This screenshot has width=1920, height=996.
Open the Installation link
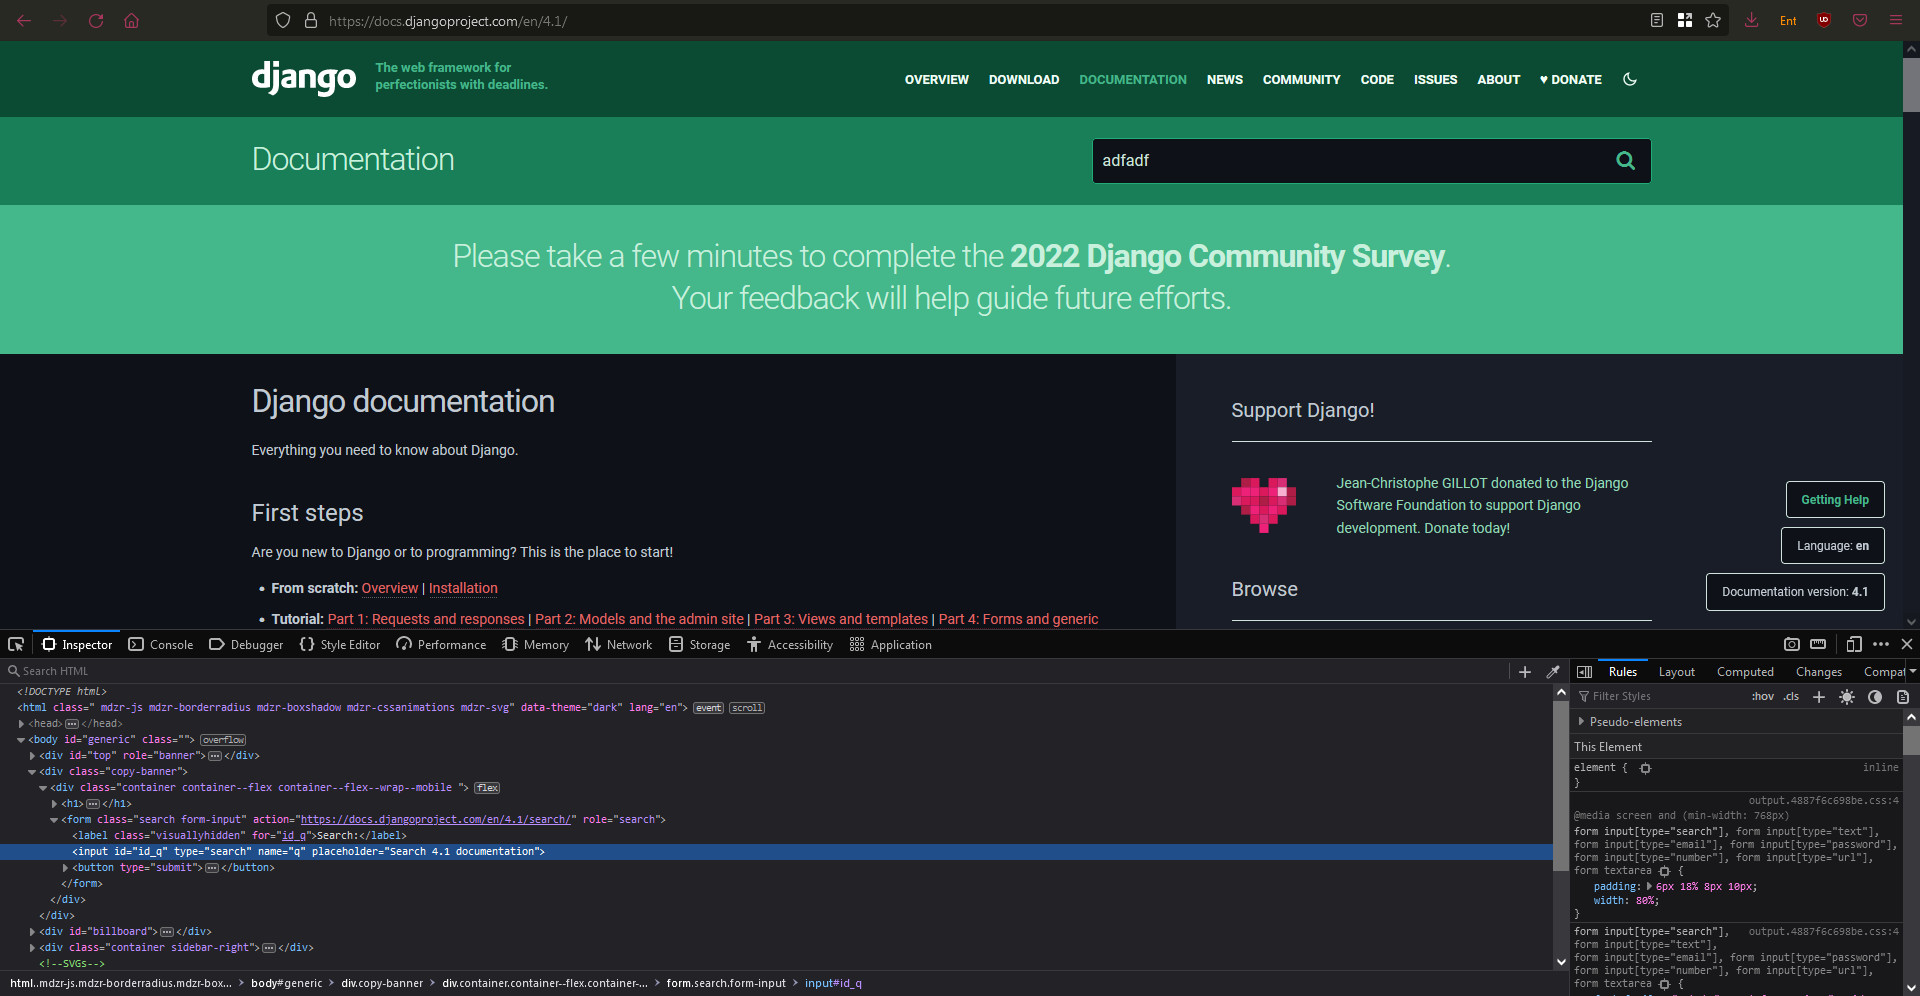click(463, 588)
